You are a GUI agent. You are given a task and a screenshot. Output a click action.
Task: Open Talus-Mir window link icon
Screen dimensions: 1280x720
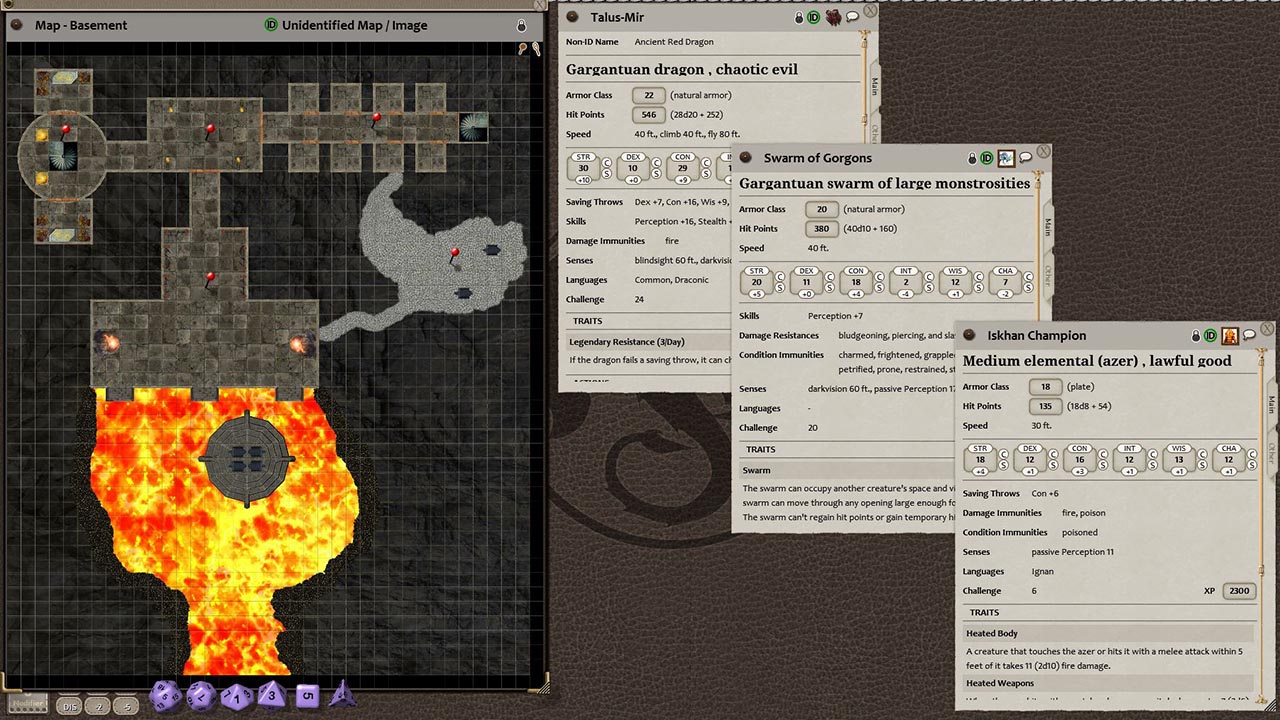(572, 17)
